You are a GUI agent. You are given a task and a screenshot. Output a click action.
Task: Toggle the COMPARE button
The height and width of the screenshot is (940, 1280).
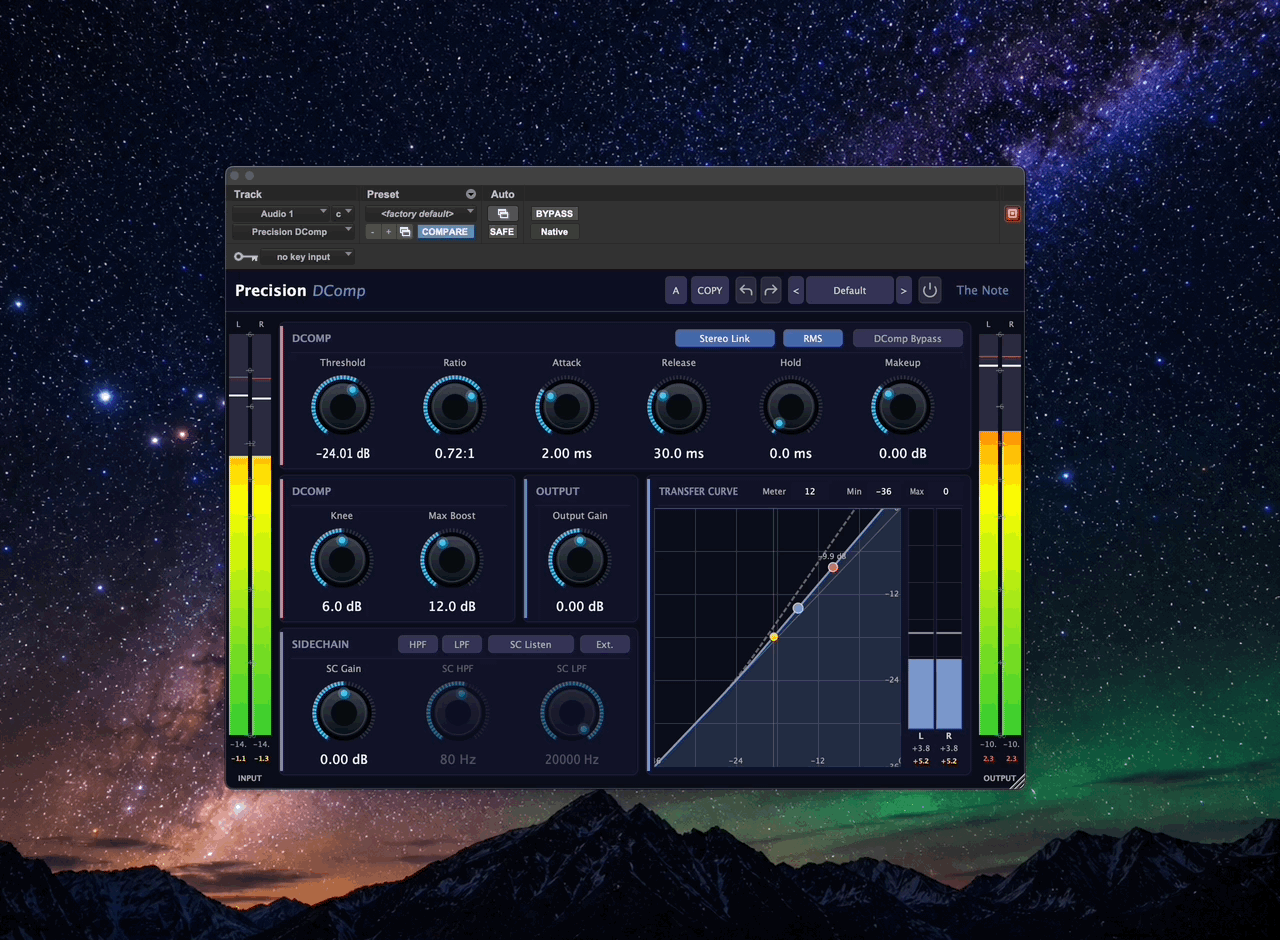(x=445, y=232)
